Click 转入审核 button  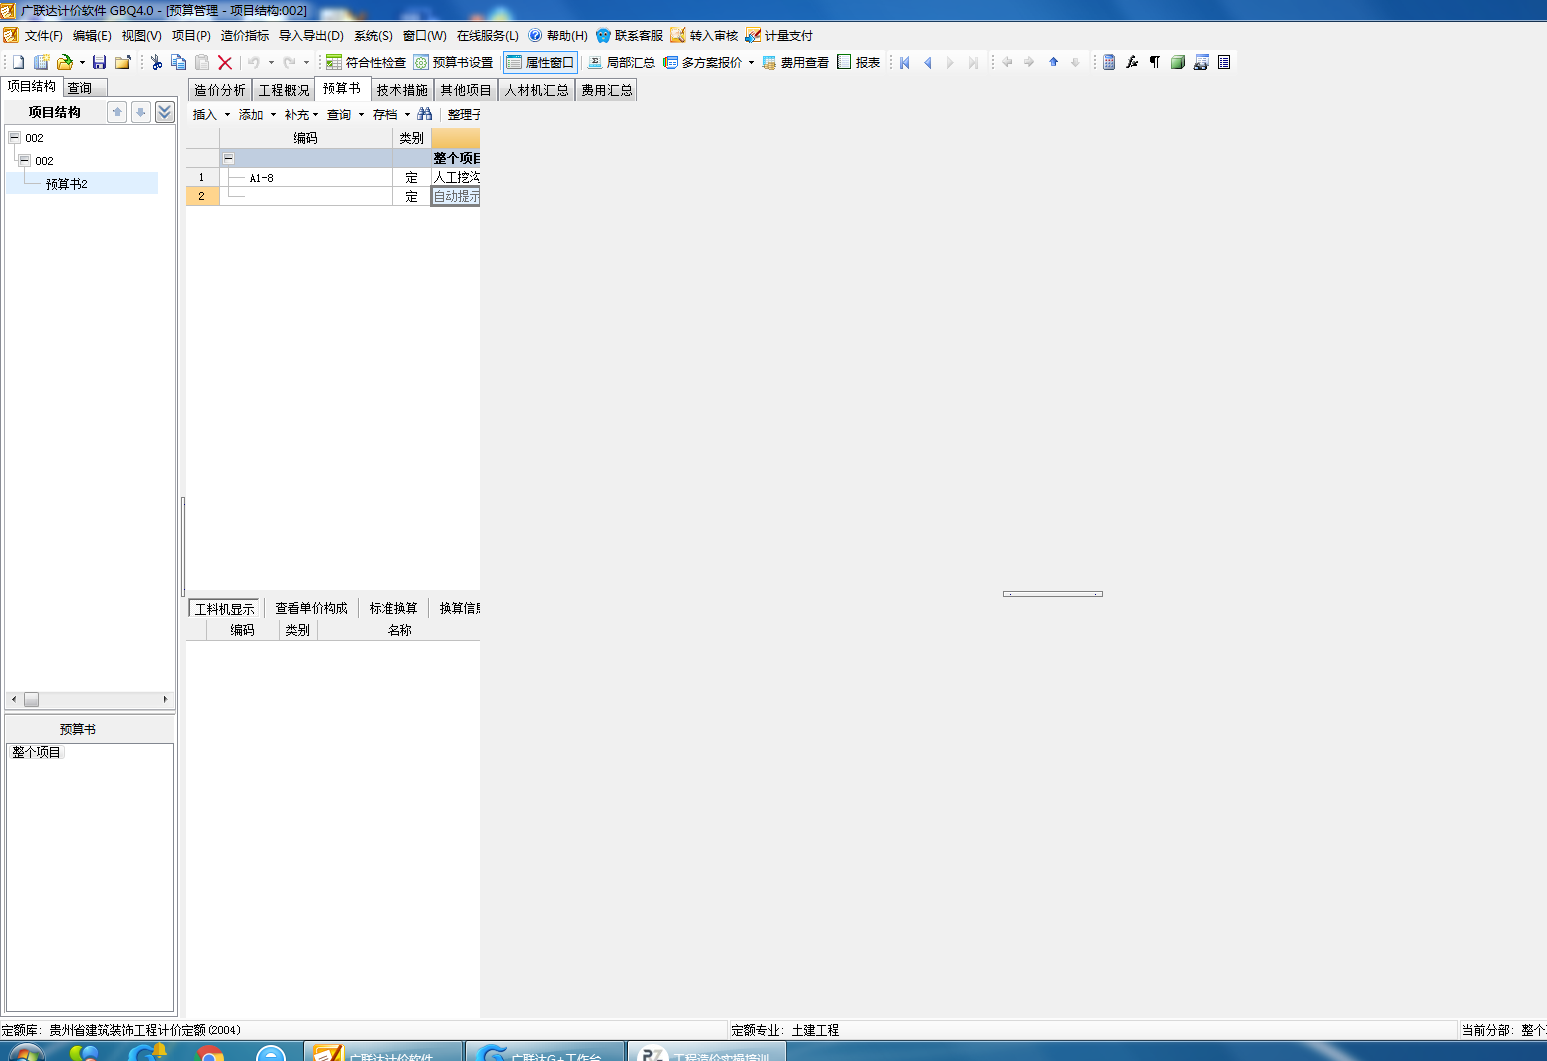coord(704,35)
